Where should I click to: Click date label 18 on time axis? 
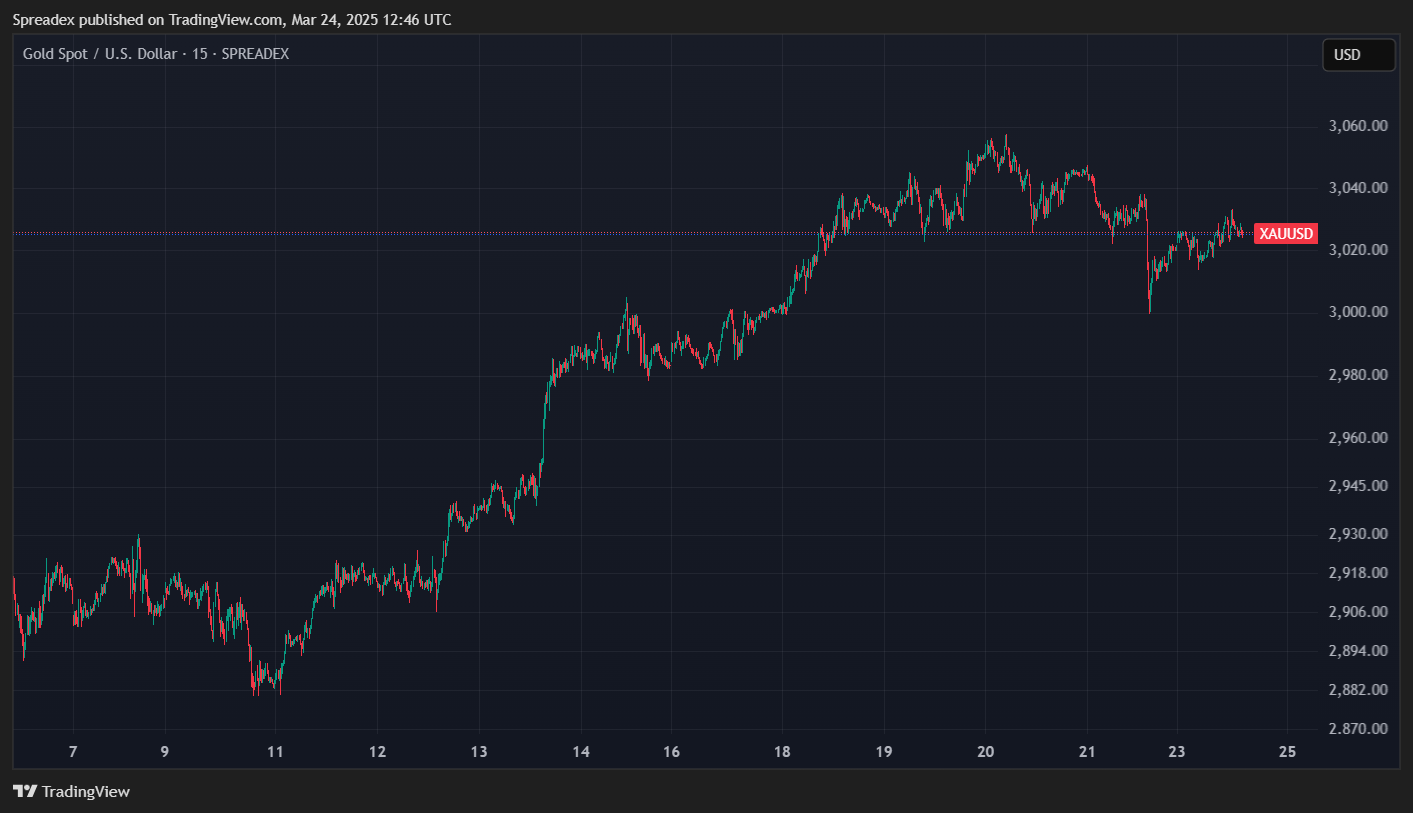(x=782, y=752)
